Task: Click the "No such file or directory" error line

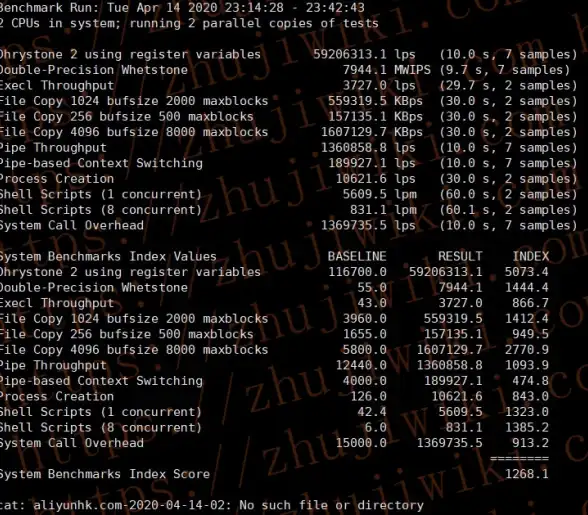Action: click(212, 505)
